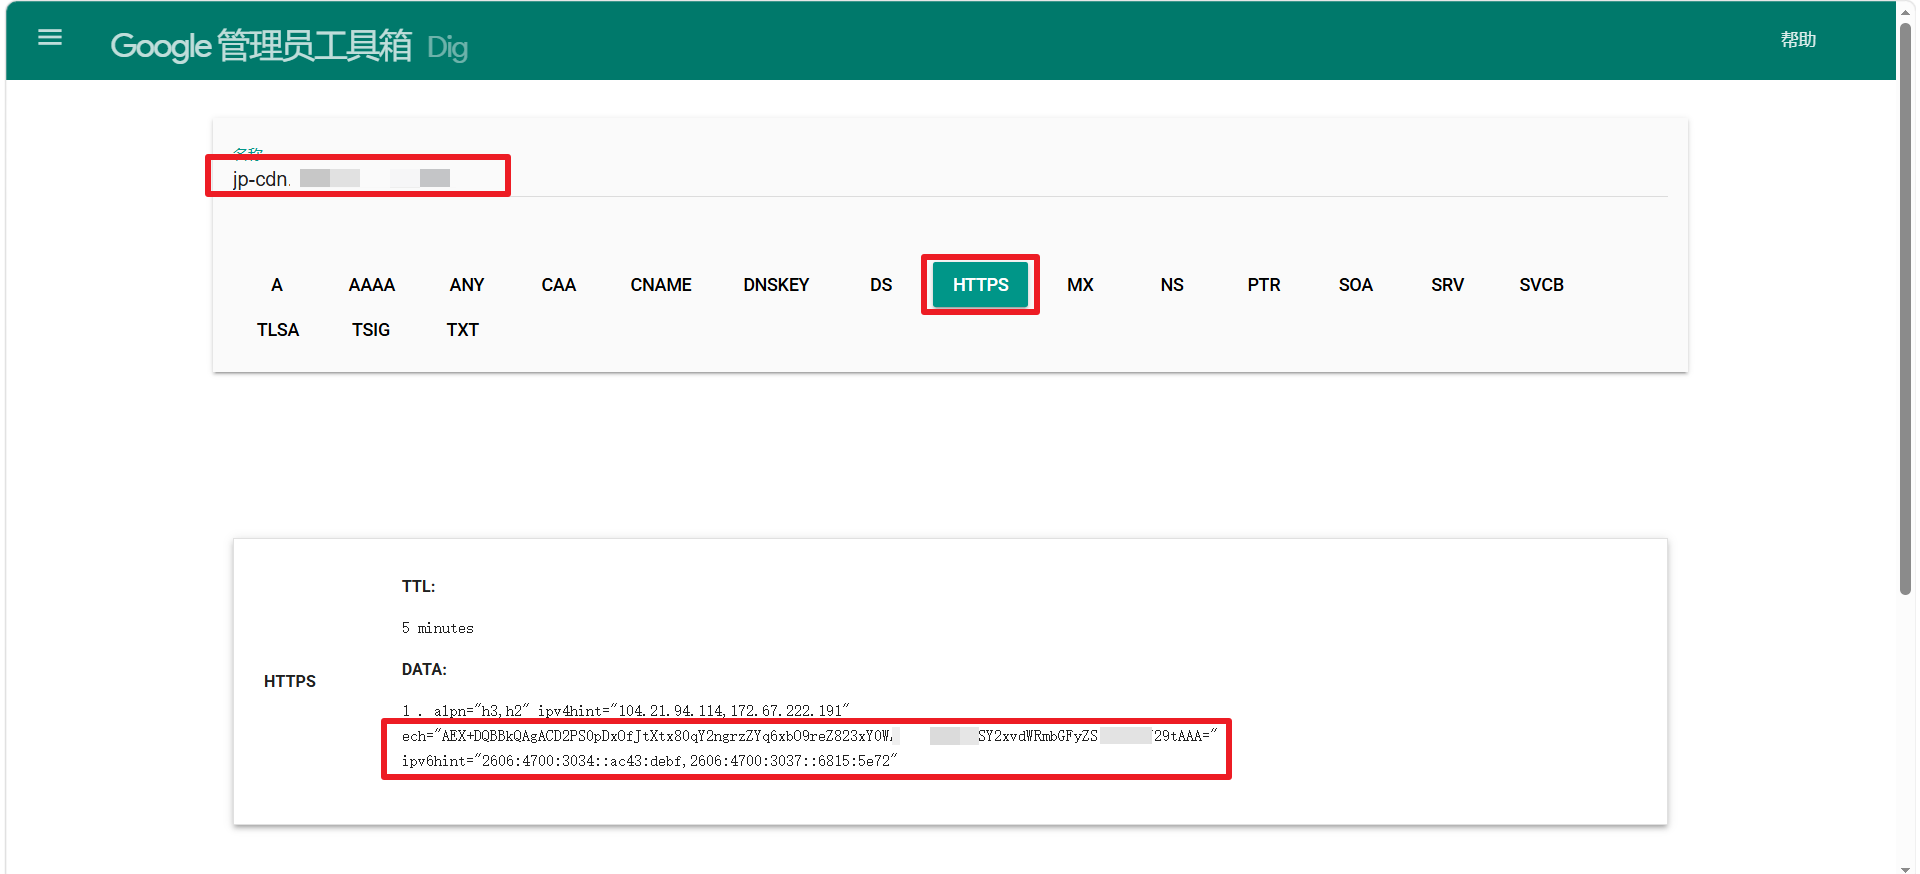Viewport: 1920px width, 874px height.
Task: Query the TLSA record type
Action: (x=277, y=330)
